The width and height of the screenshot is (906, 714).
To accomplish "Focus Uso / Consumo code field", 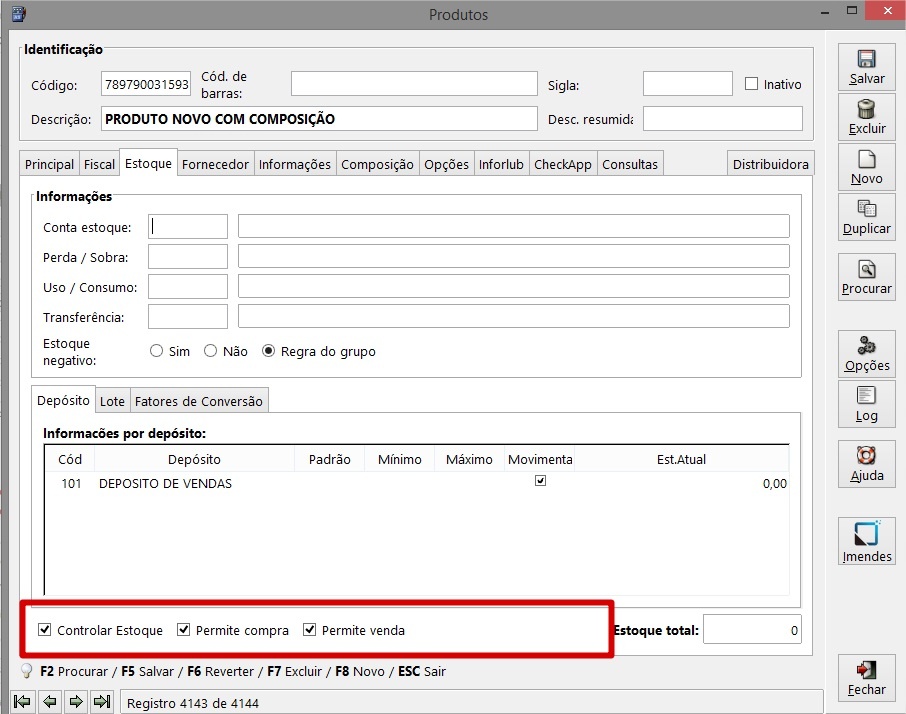I will pyautogui.click(x=188, y=287).
